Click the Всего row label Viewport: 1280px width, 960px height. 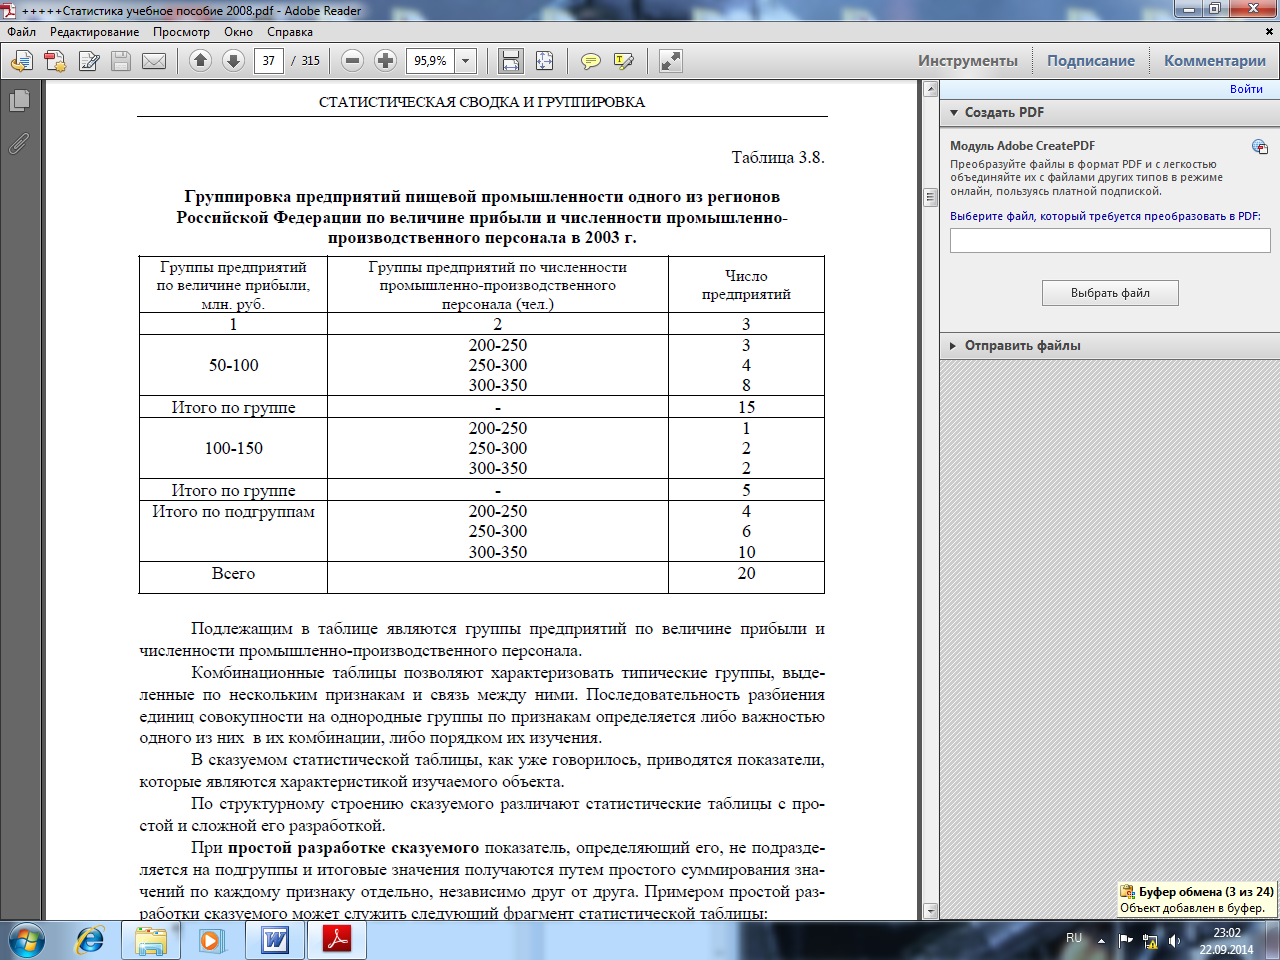[x=233, y=574]
